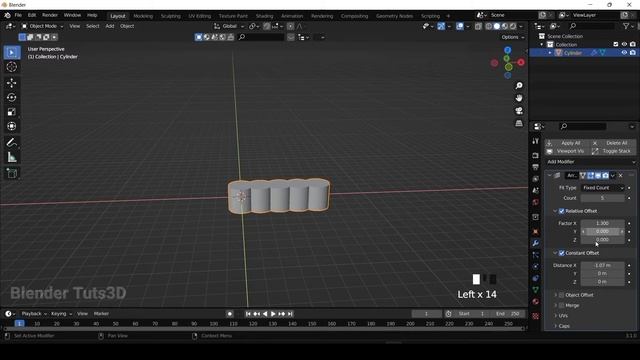640x360 pixels.
Task: Select the Transform tool
Action: [x=11, y=126]
